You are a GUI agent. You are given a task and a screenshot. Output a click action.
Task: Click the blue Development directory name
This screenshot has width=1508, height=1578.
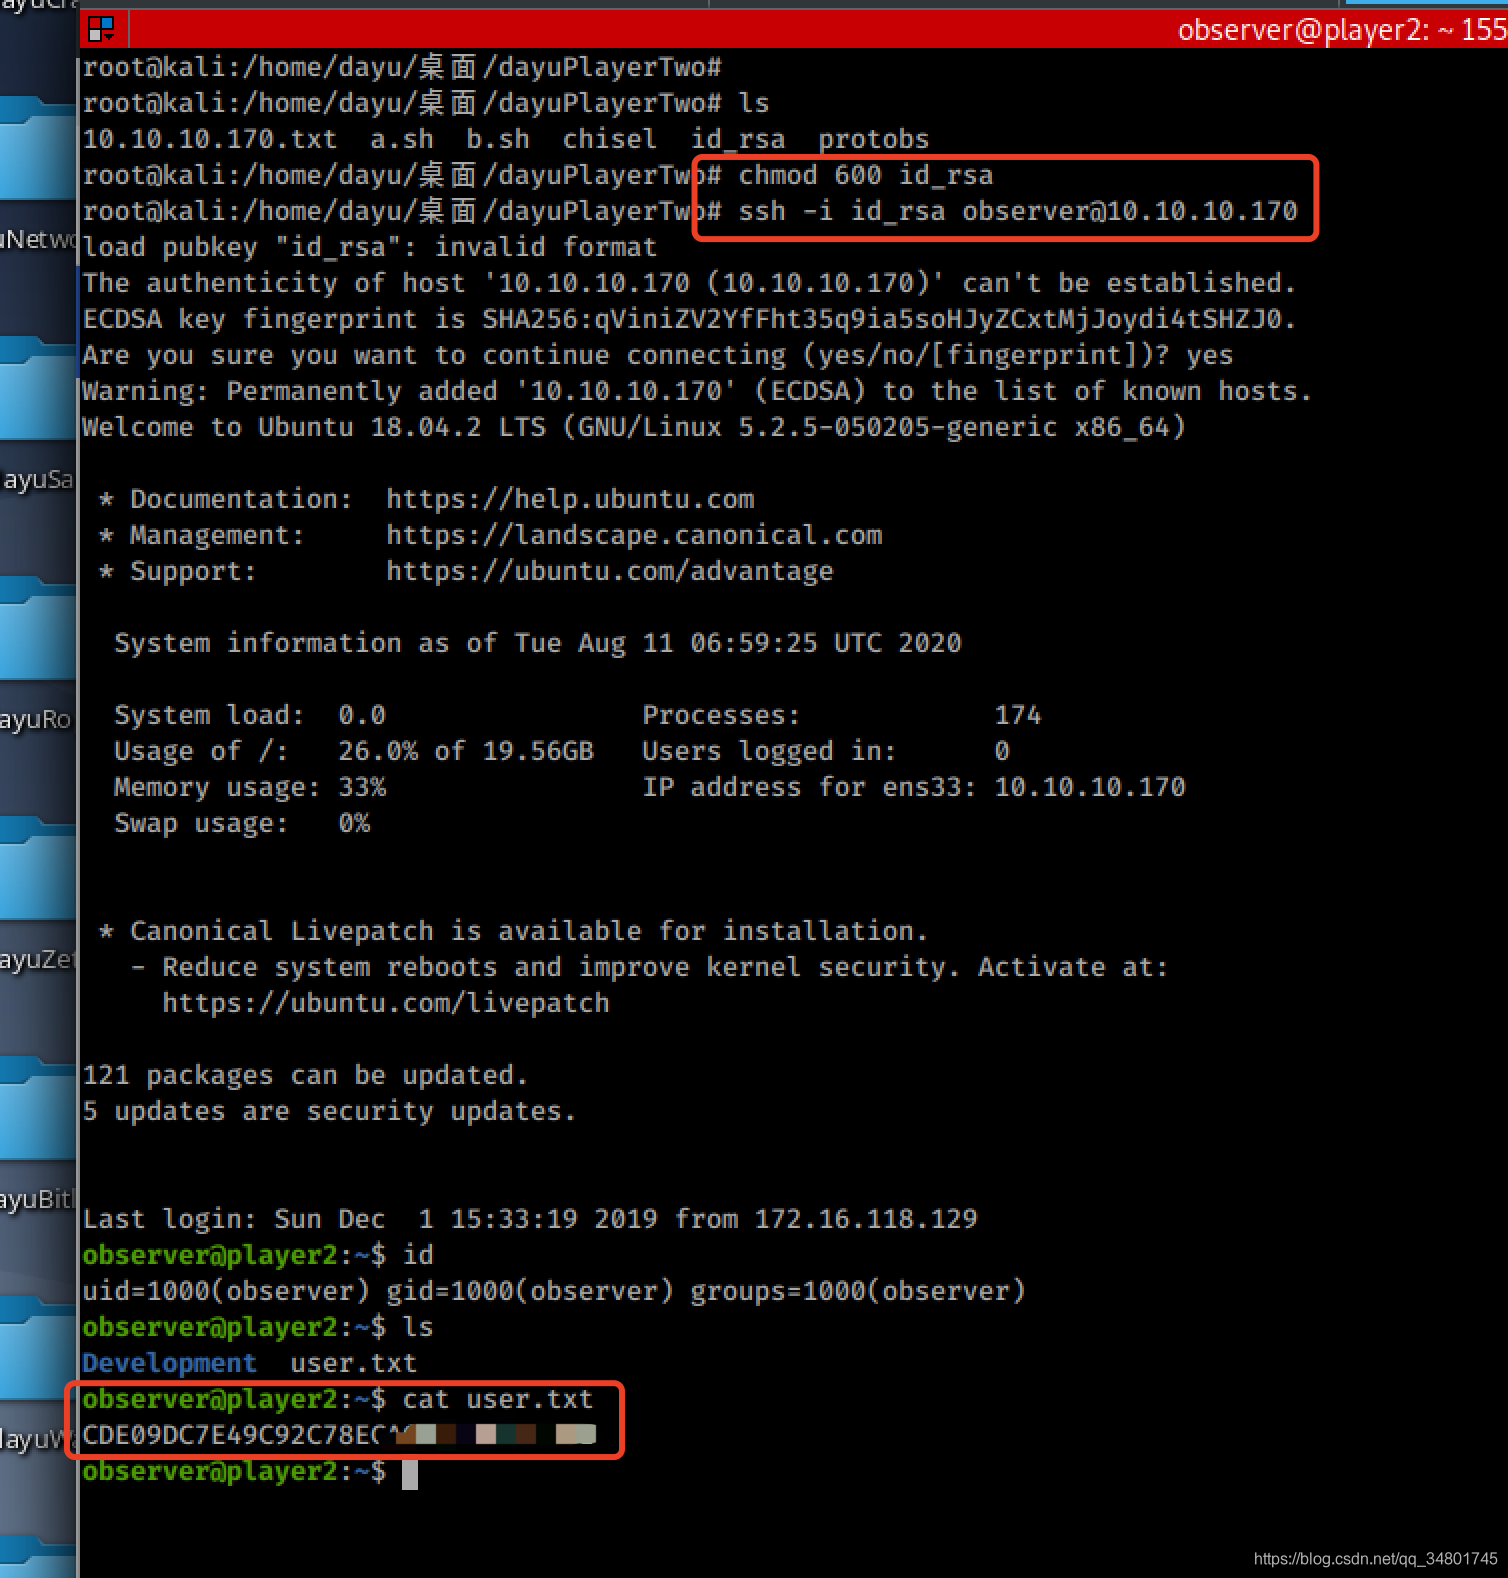point(170,1363)
